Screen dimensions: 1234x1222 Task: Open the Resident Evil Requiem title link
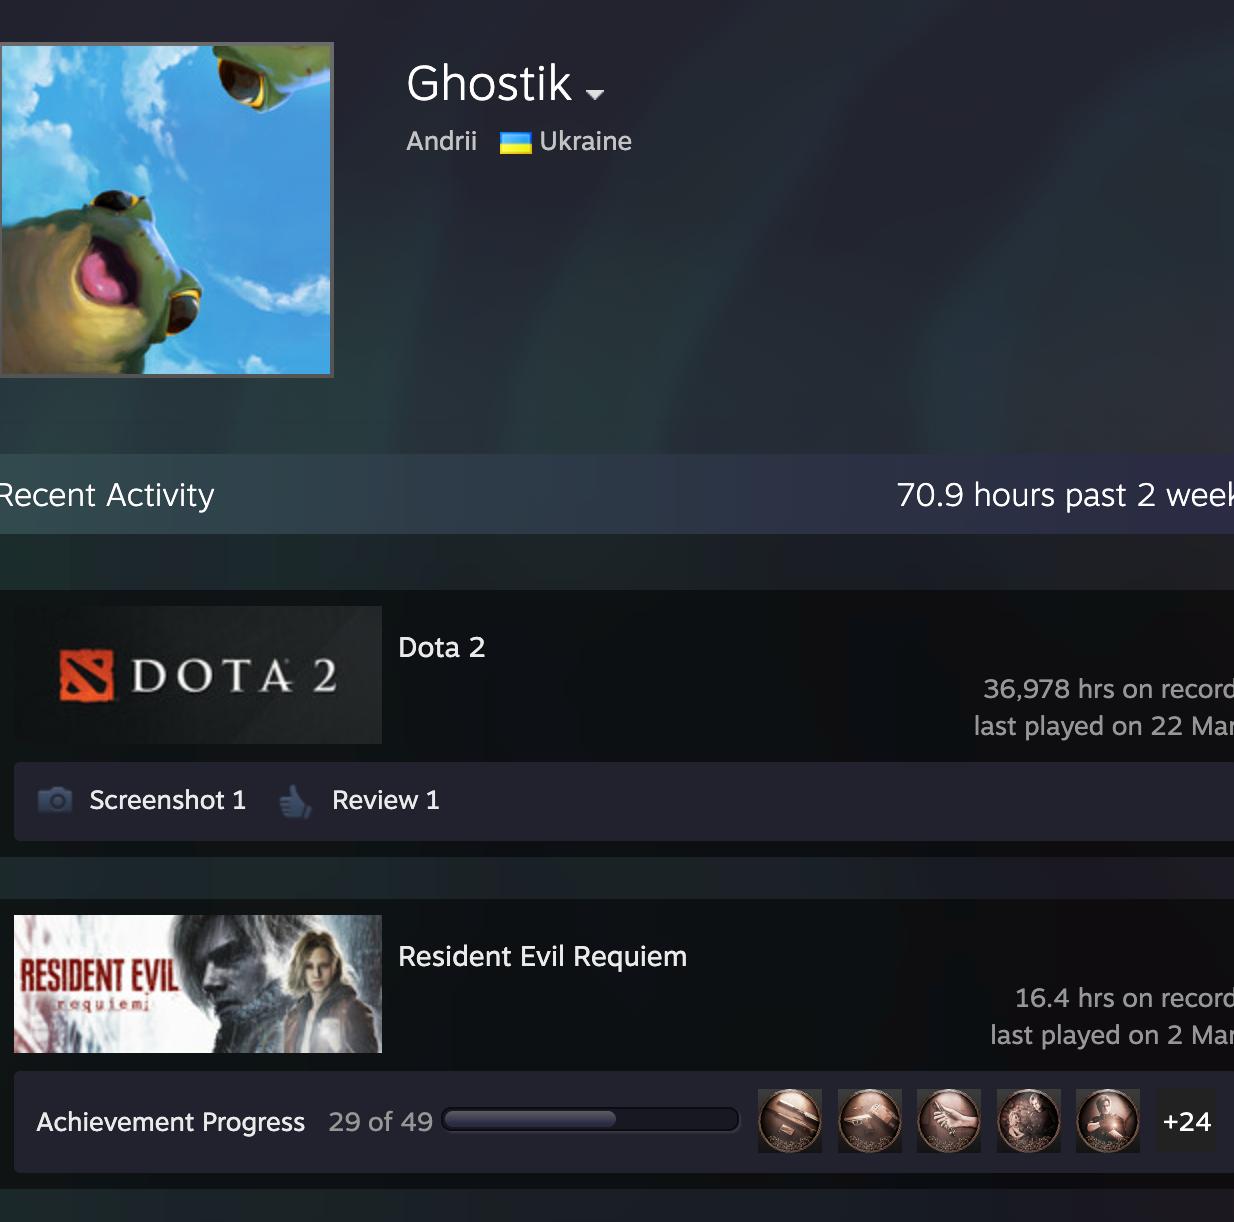tap(542, 957)
